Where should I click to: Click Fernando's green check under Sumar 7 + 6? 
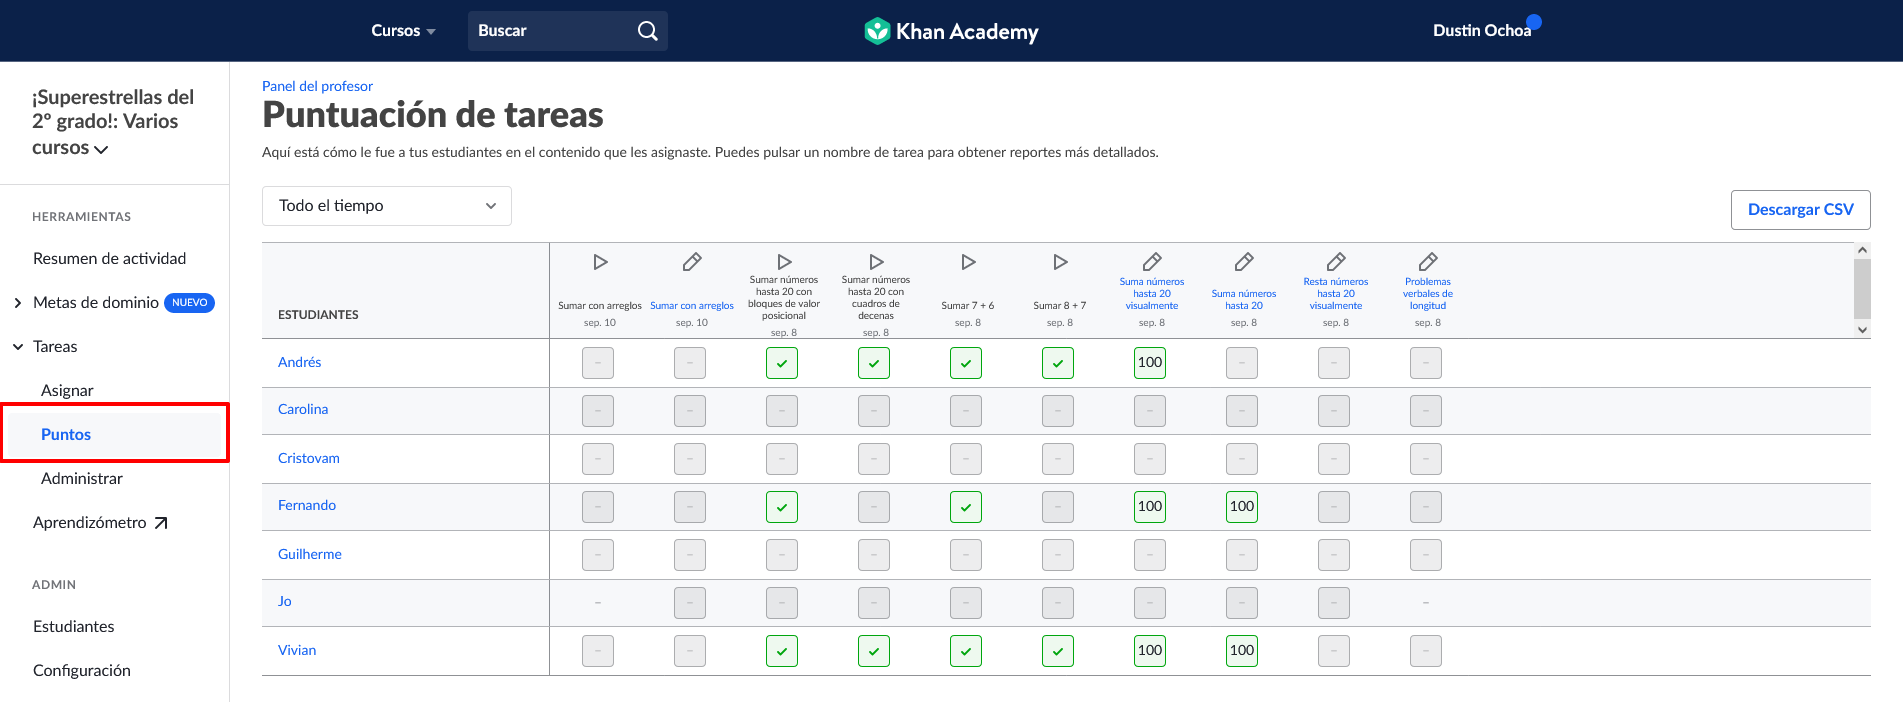pyautogui.click(x=966, y=507)
